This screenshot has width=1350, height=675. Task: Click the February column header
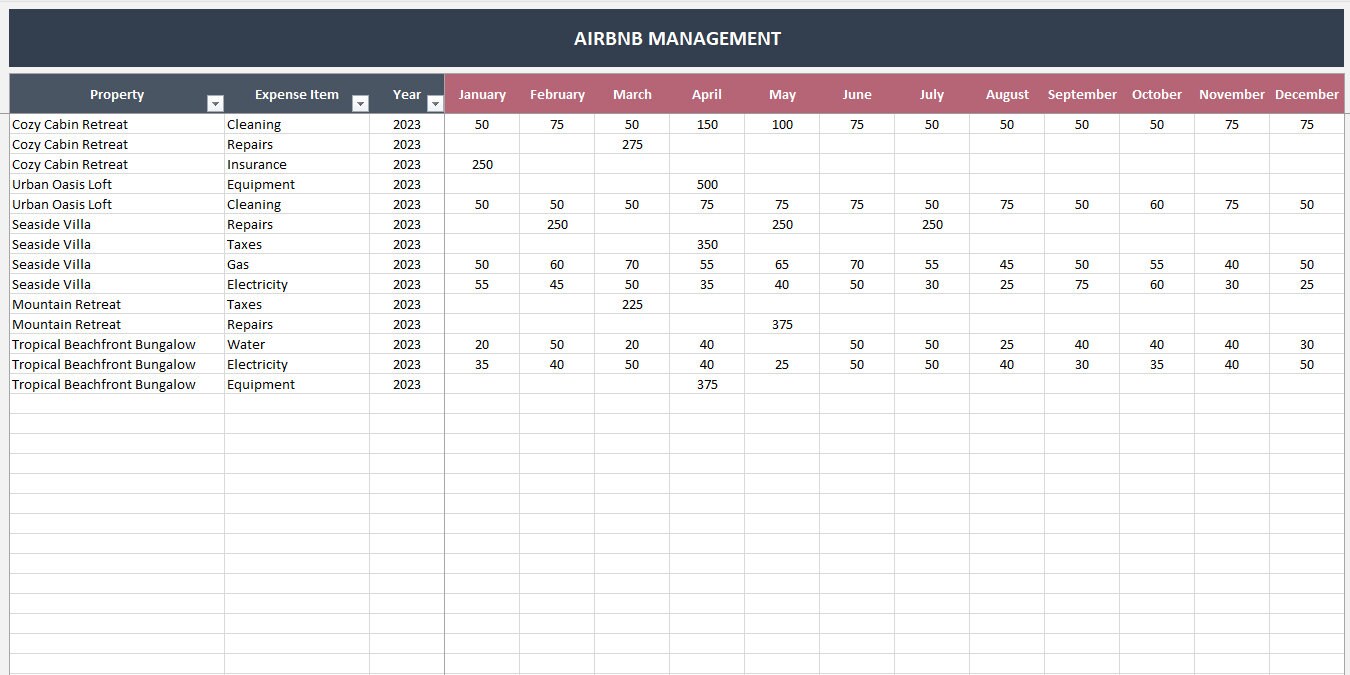(x=557, y=94)
